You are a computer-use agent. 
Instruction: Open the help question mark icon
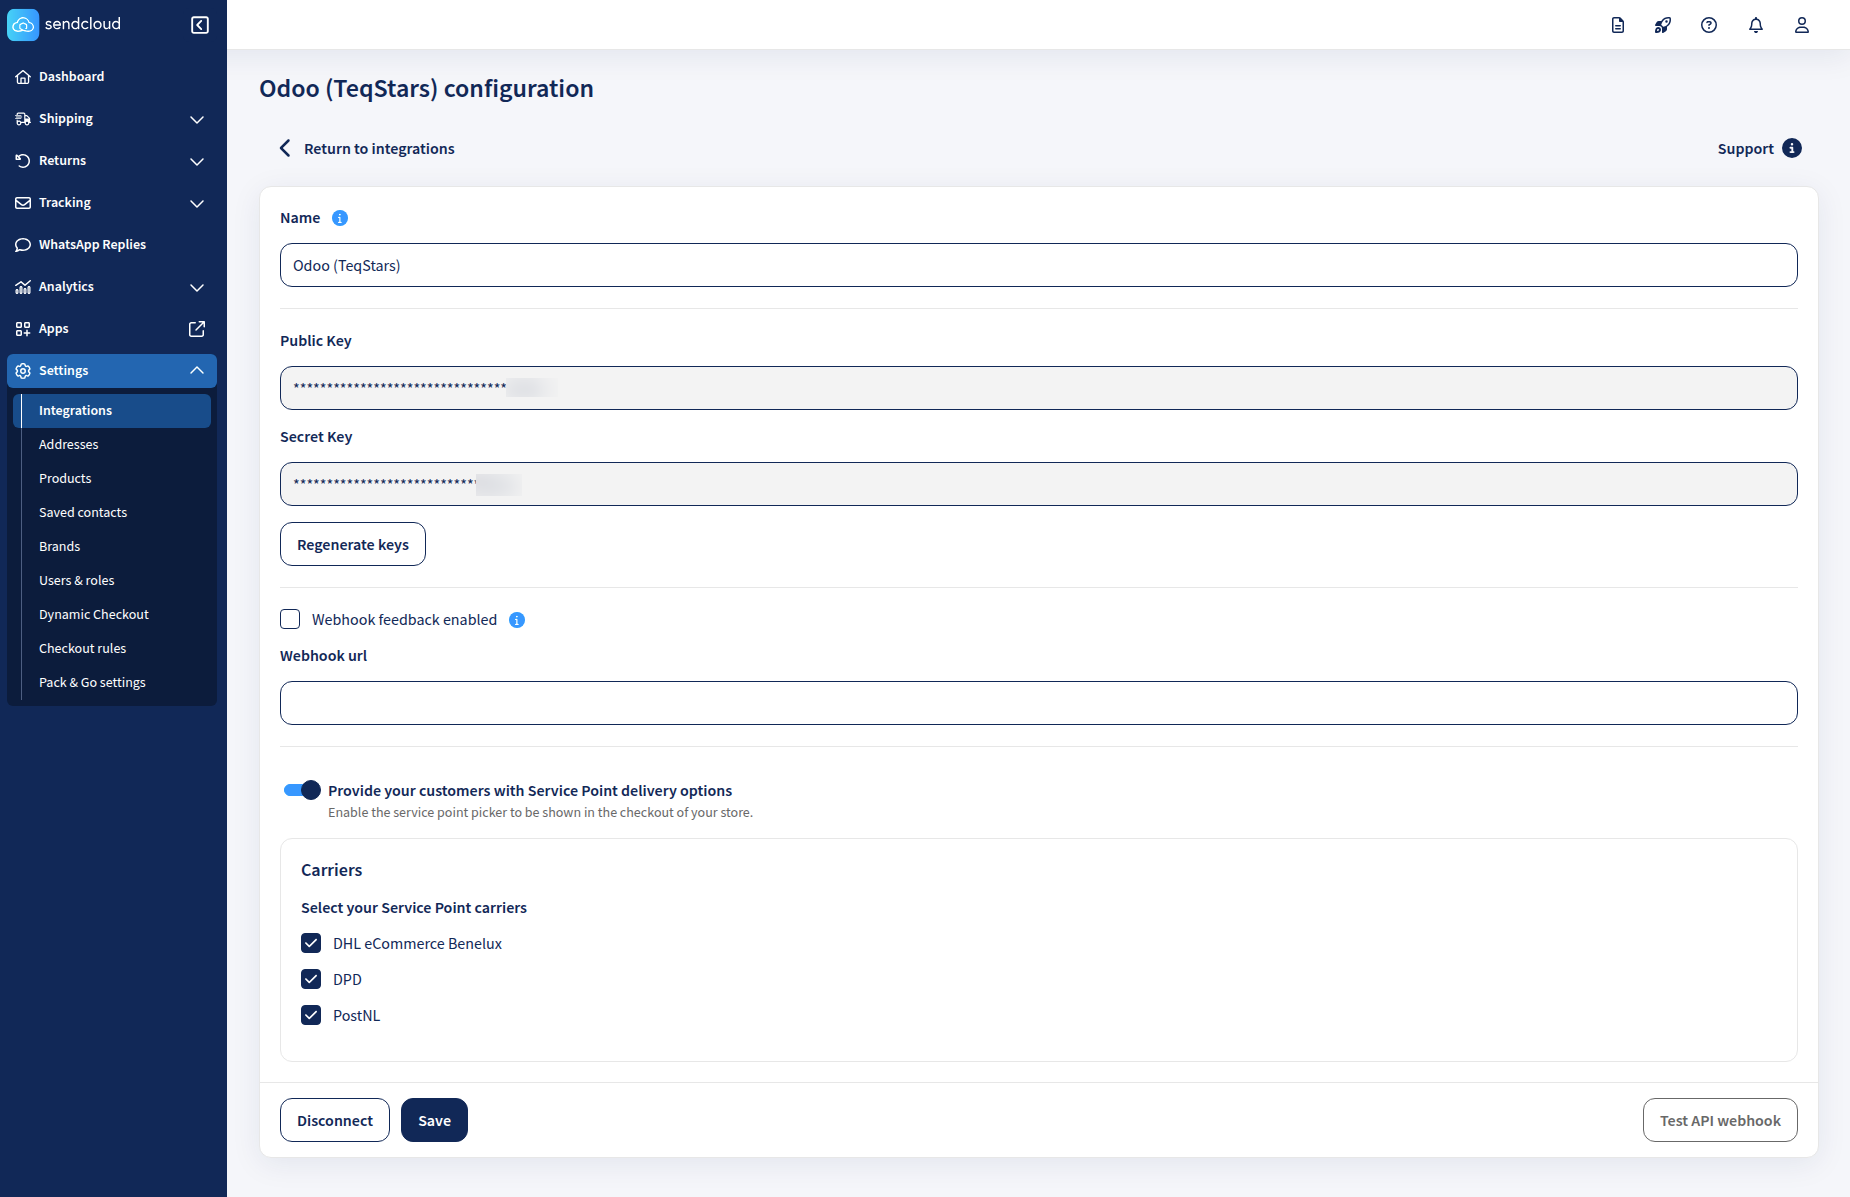coord(1709,25)
